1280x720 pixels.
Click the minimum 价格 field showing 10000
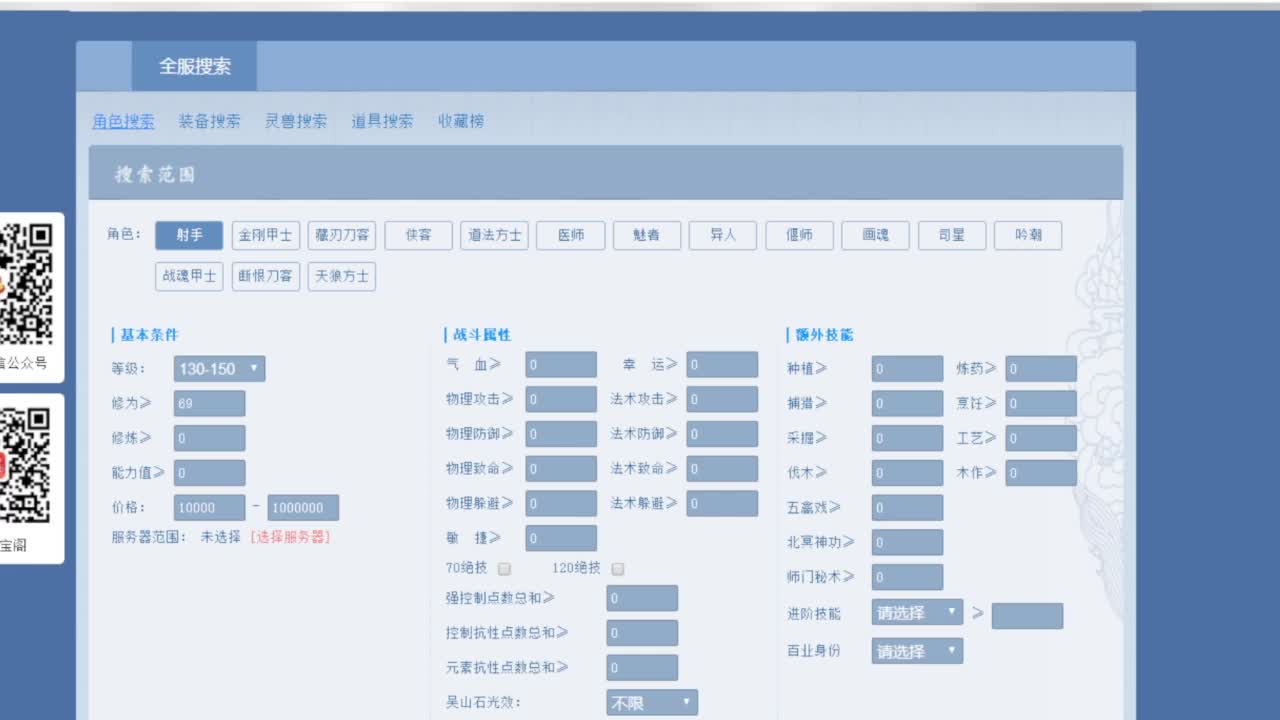[209, 507]
